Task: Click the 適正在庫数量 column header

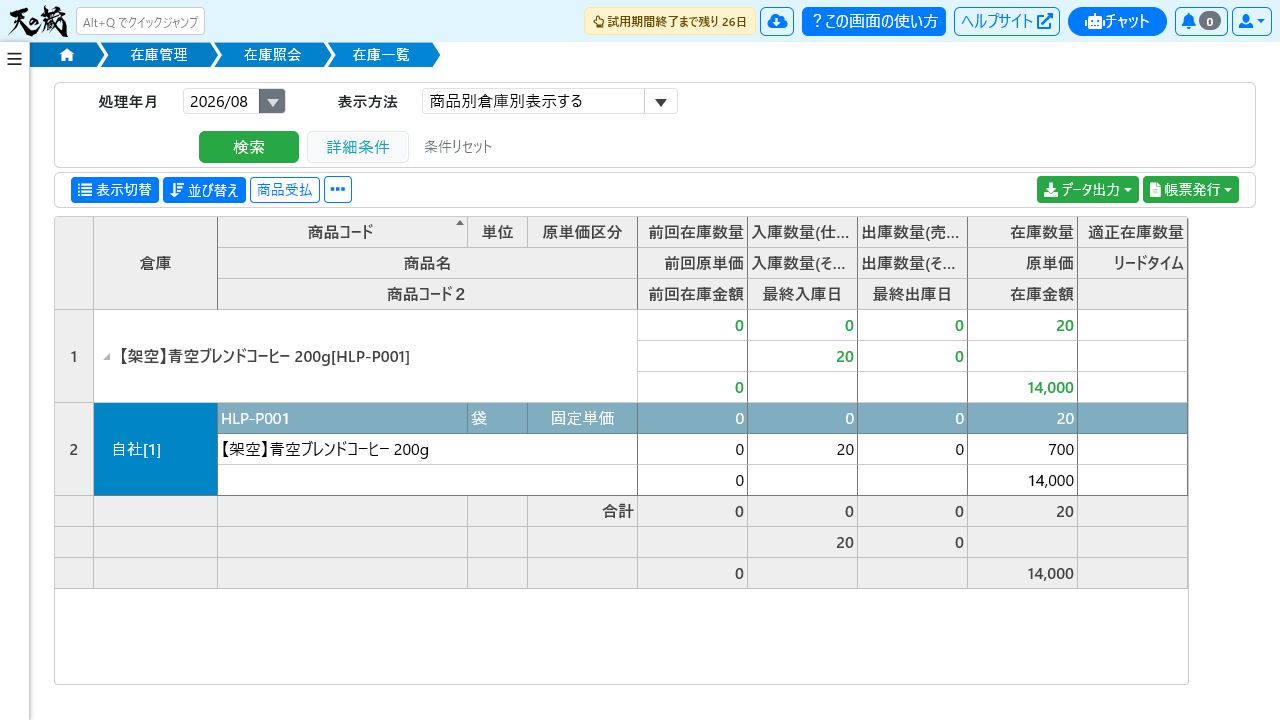Action: tap(1133, 232)
